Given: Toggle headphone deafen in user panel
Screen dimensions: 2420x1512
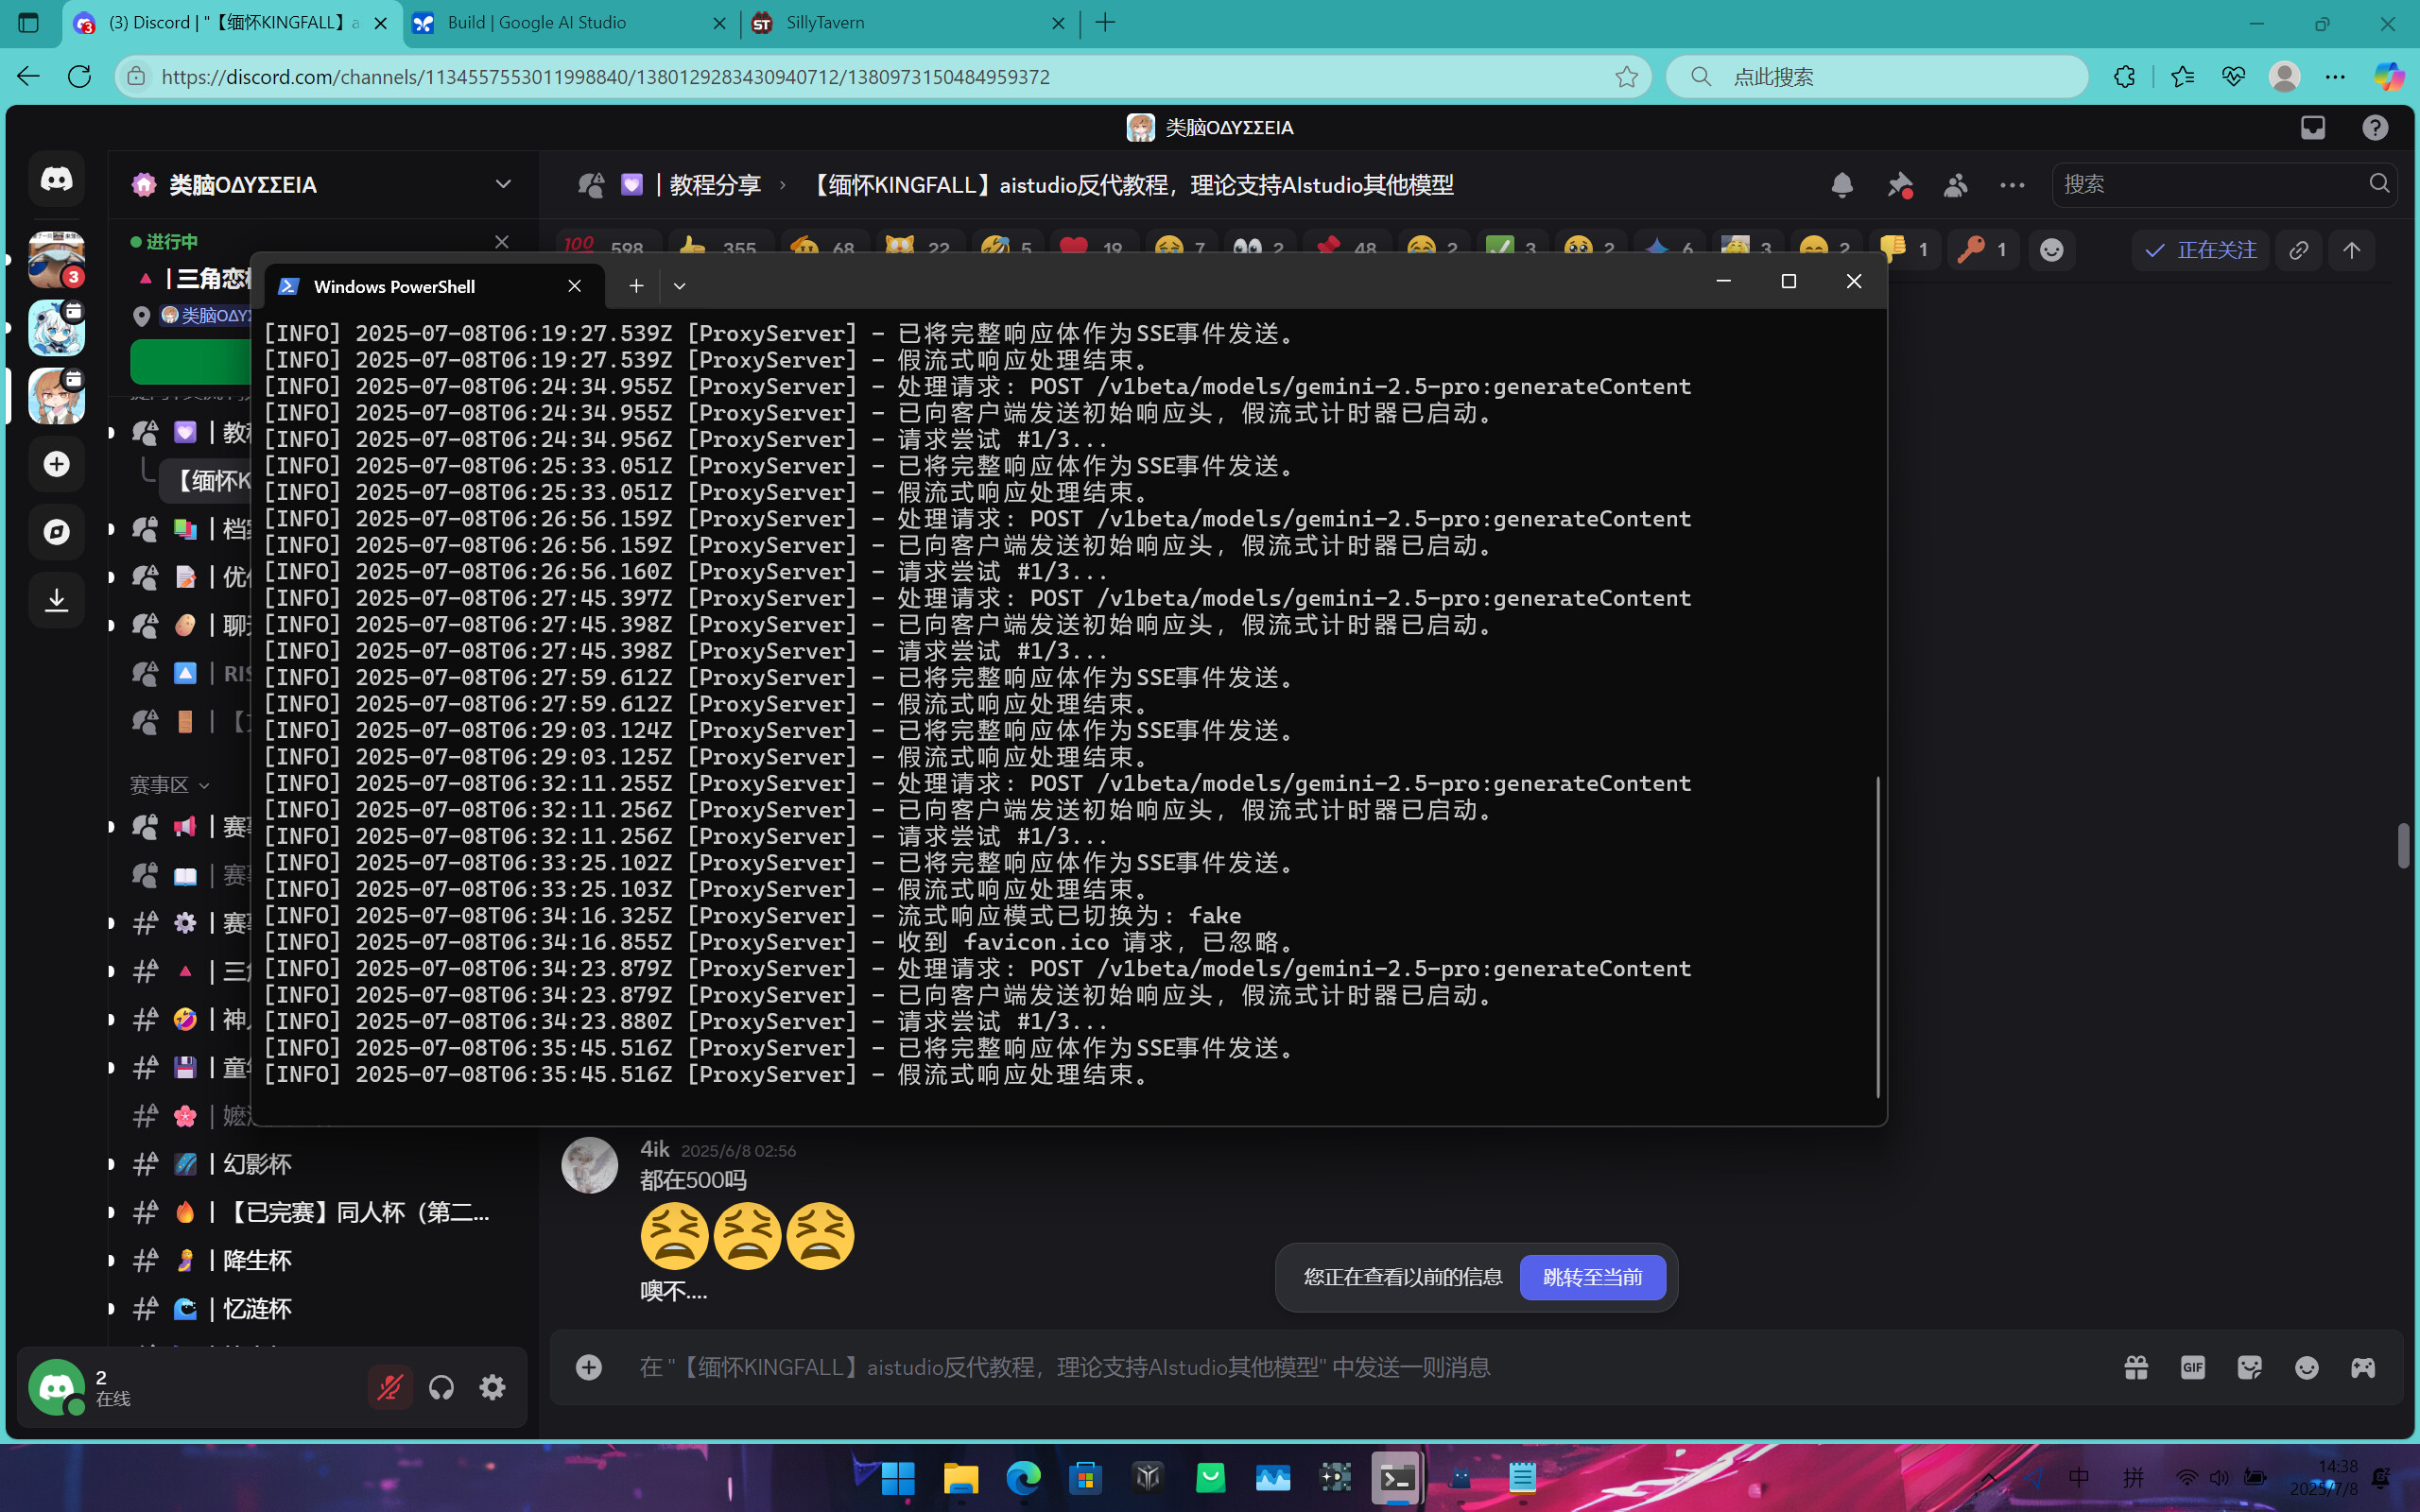Looking at the screenshot, I should click(x=441, y=1387).
